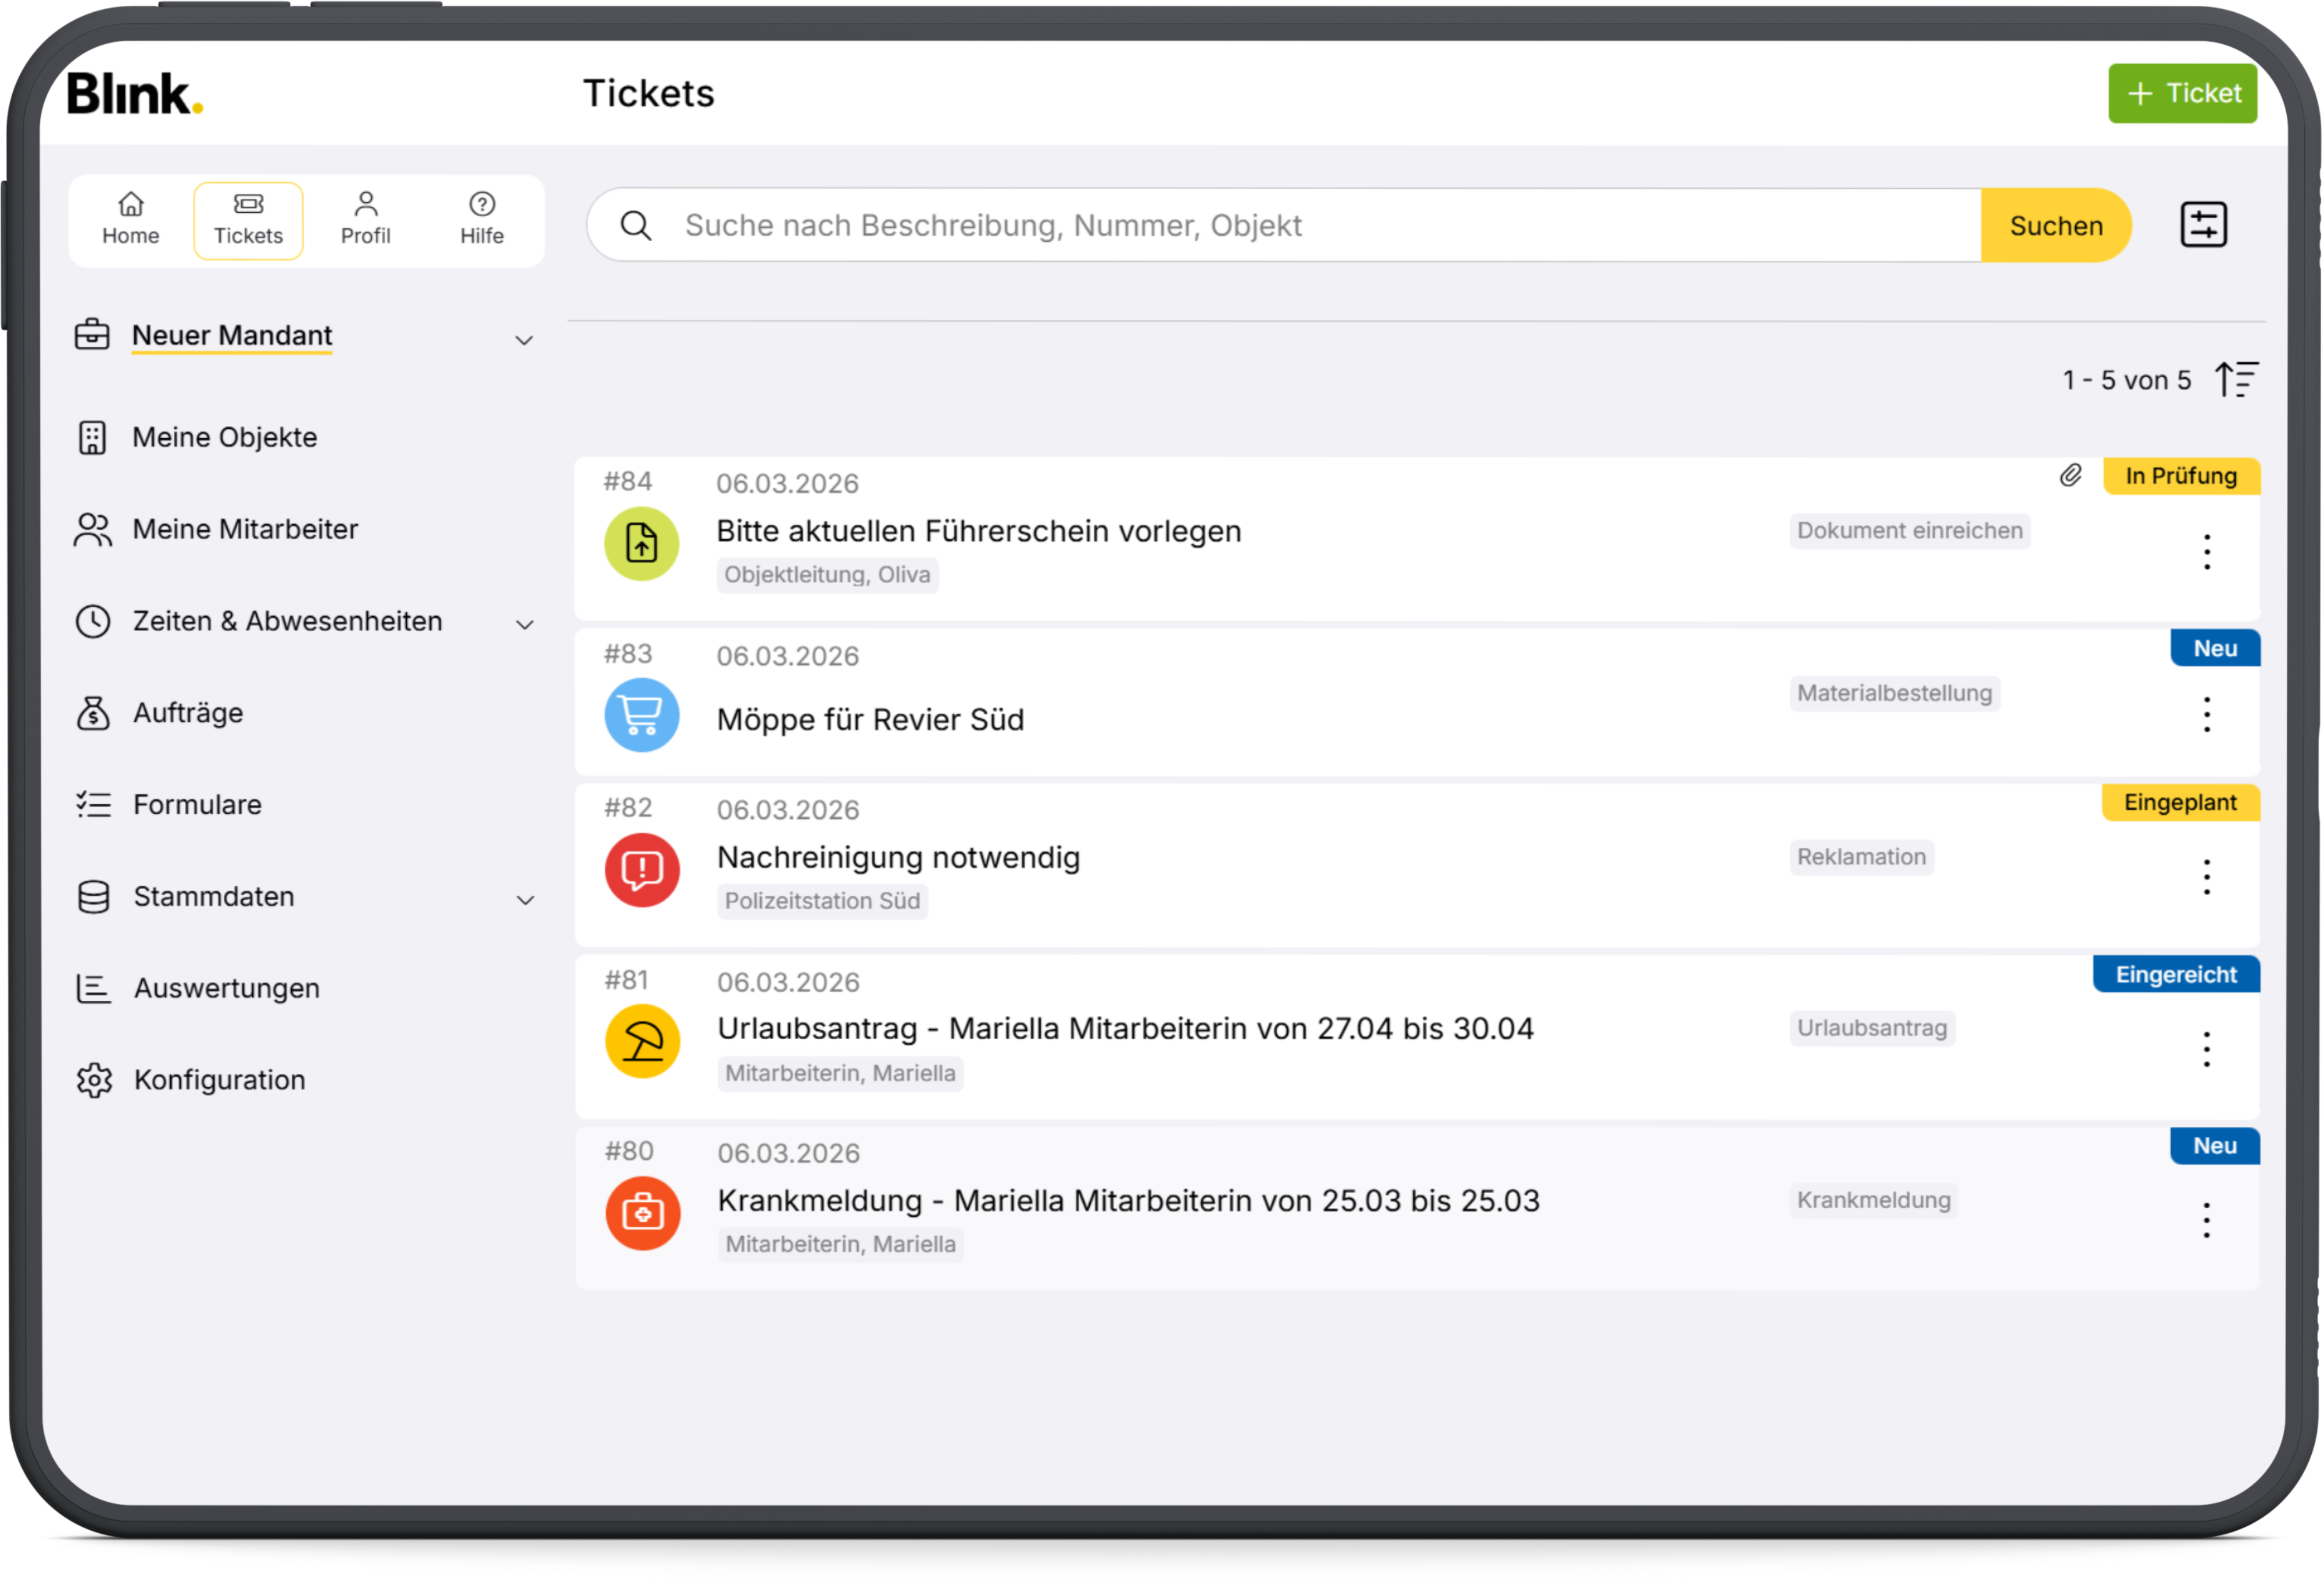
Task: Toggle the sort order icon
Action: [2236, 380]
